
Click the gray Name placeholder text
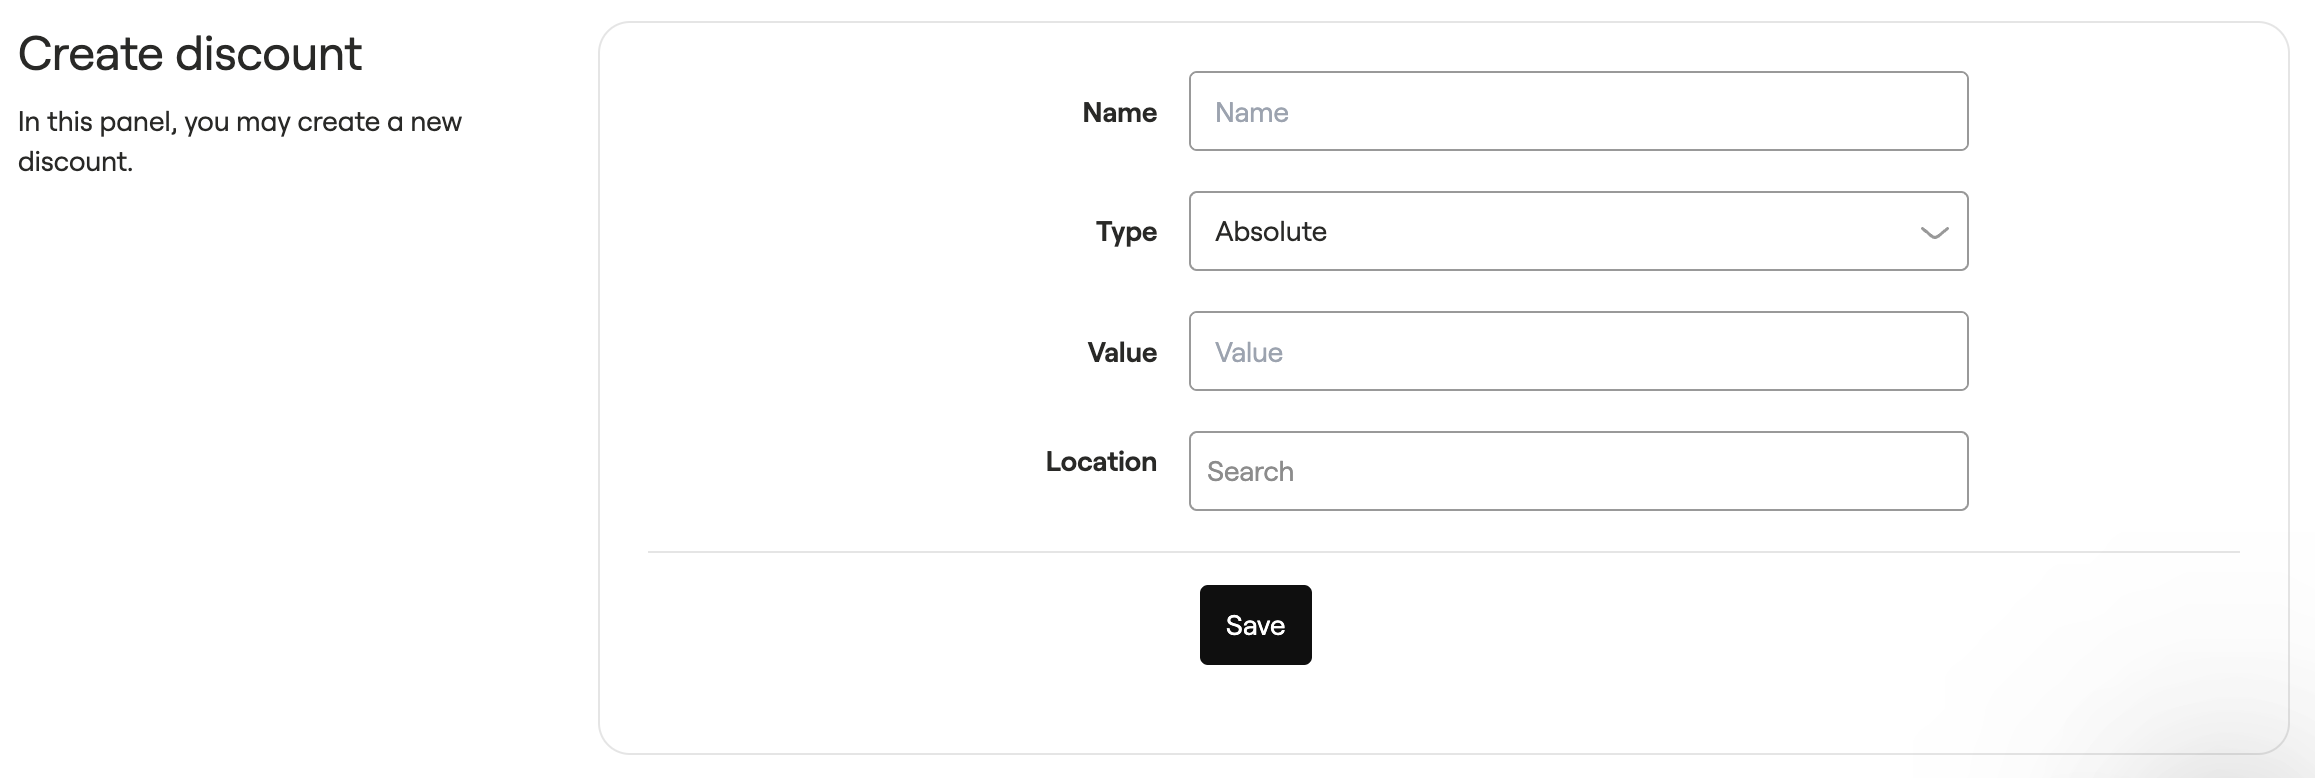(1251, 112)
